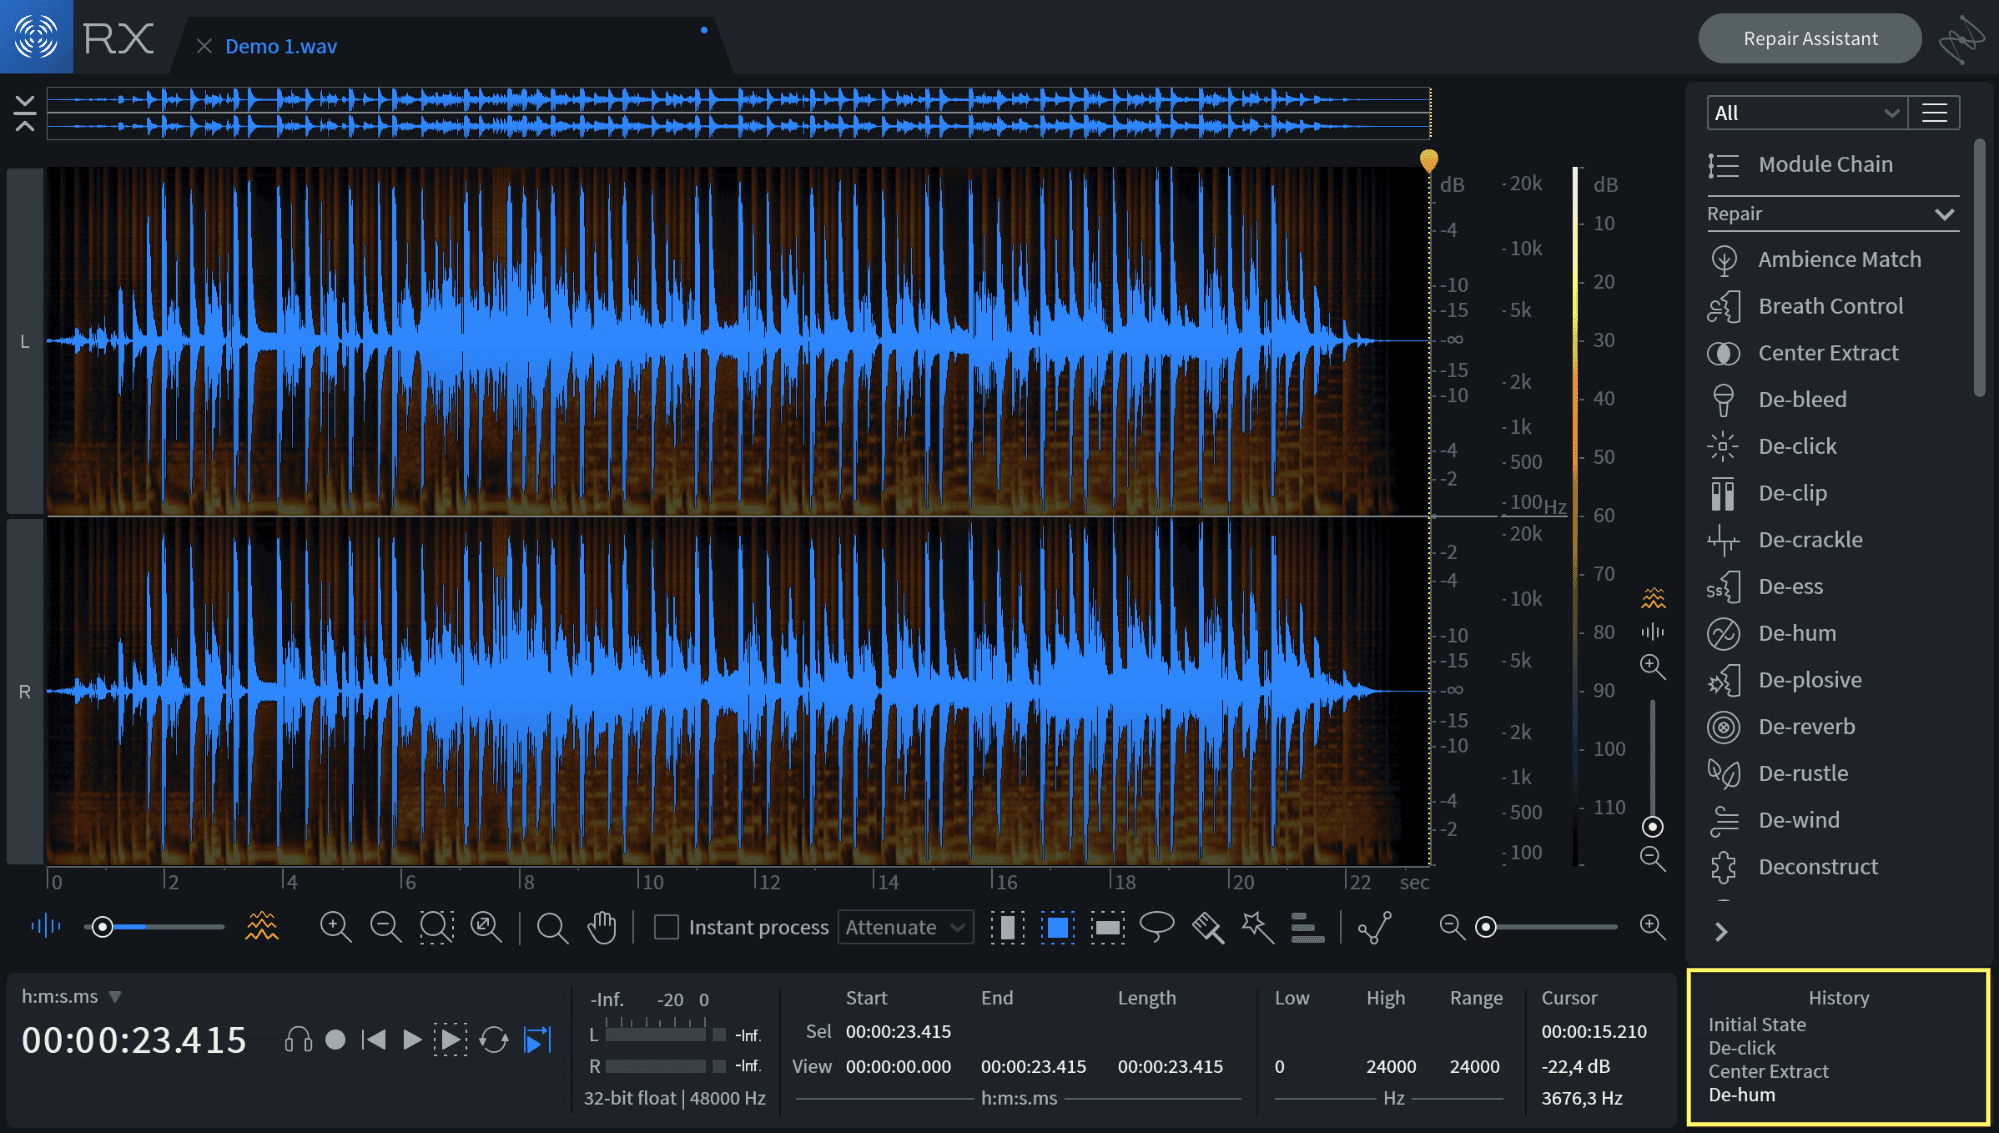Select the Time selection tool
The width and height of the screenshot is (1999, 1133).
pos(1007,928)
